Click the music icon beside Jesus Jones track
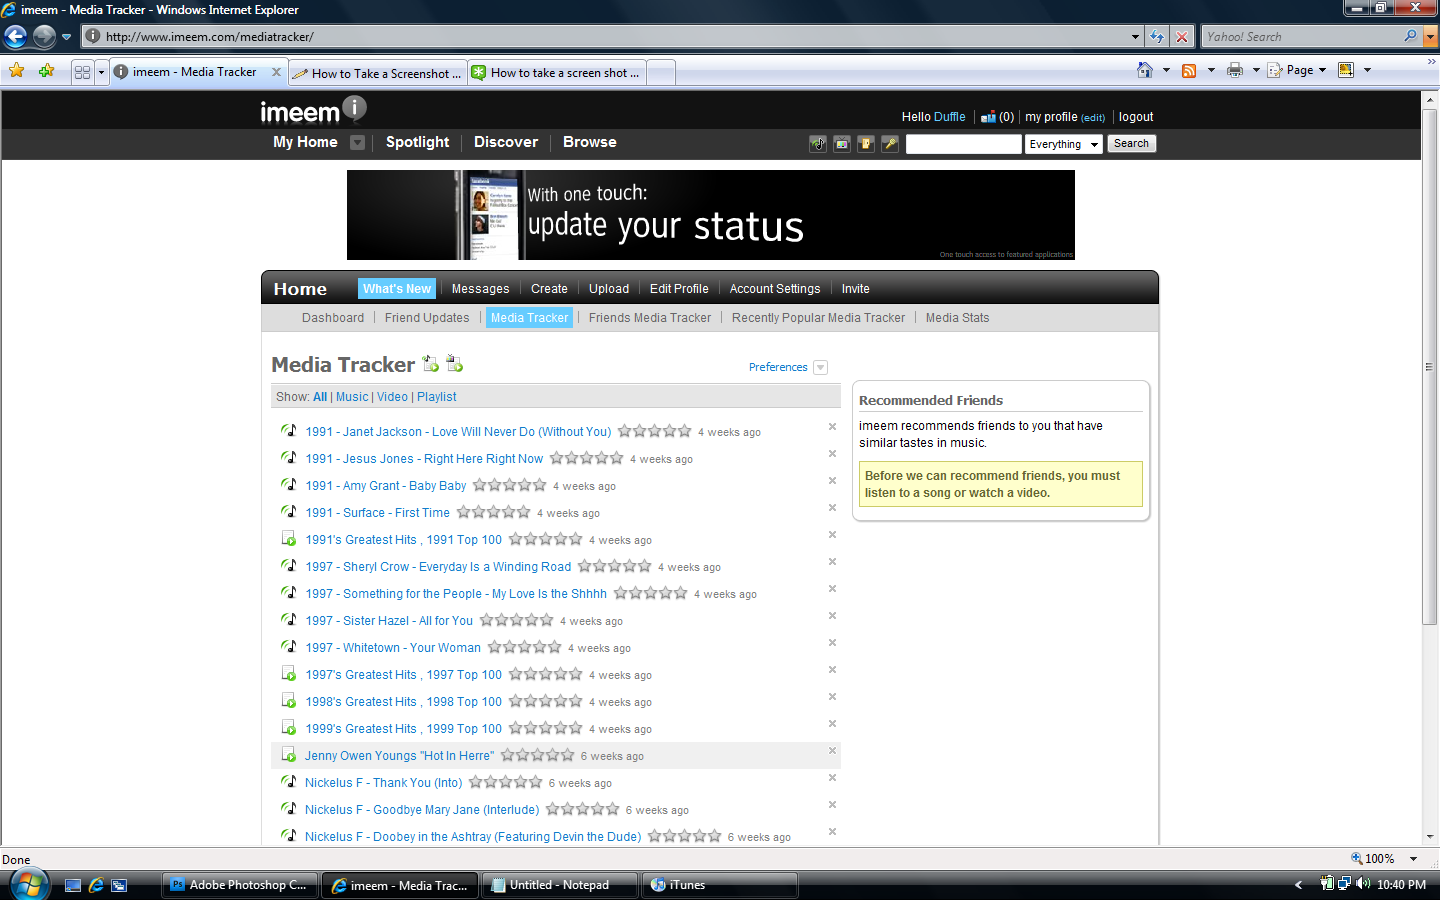This screenshot has width=1440, height=900. [289, 458]
